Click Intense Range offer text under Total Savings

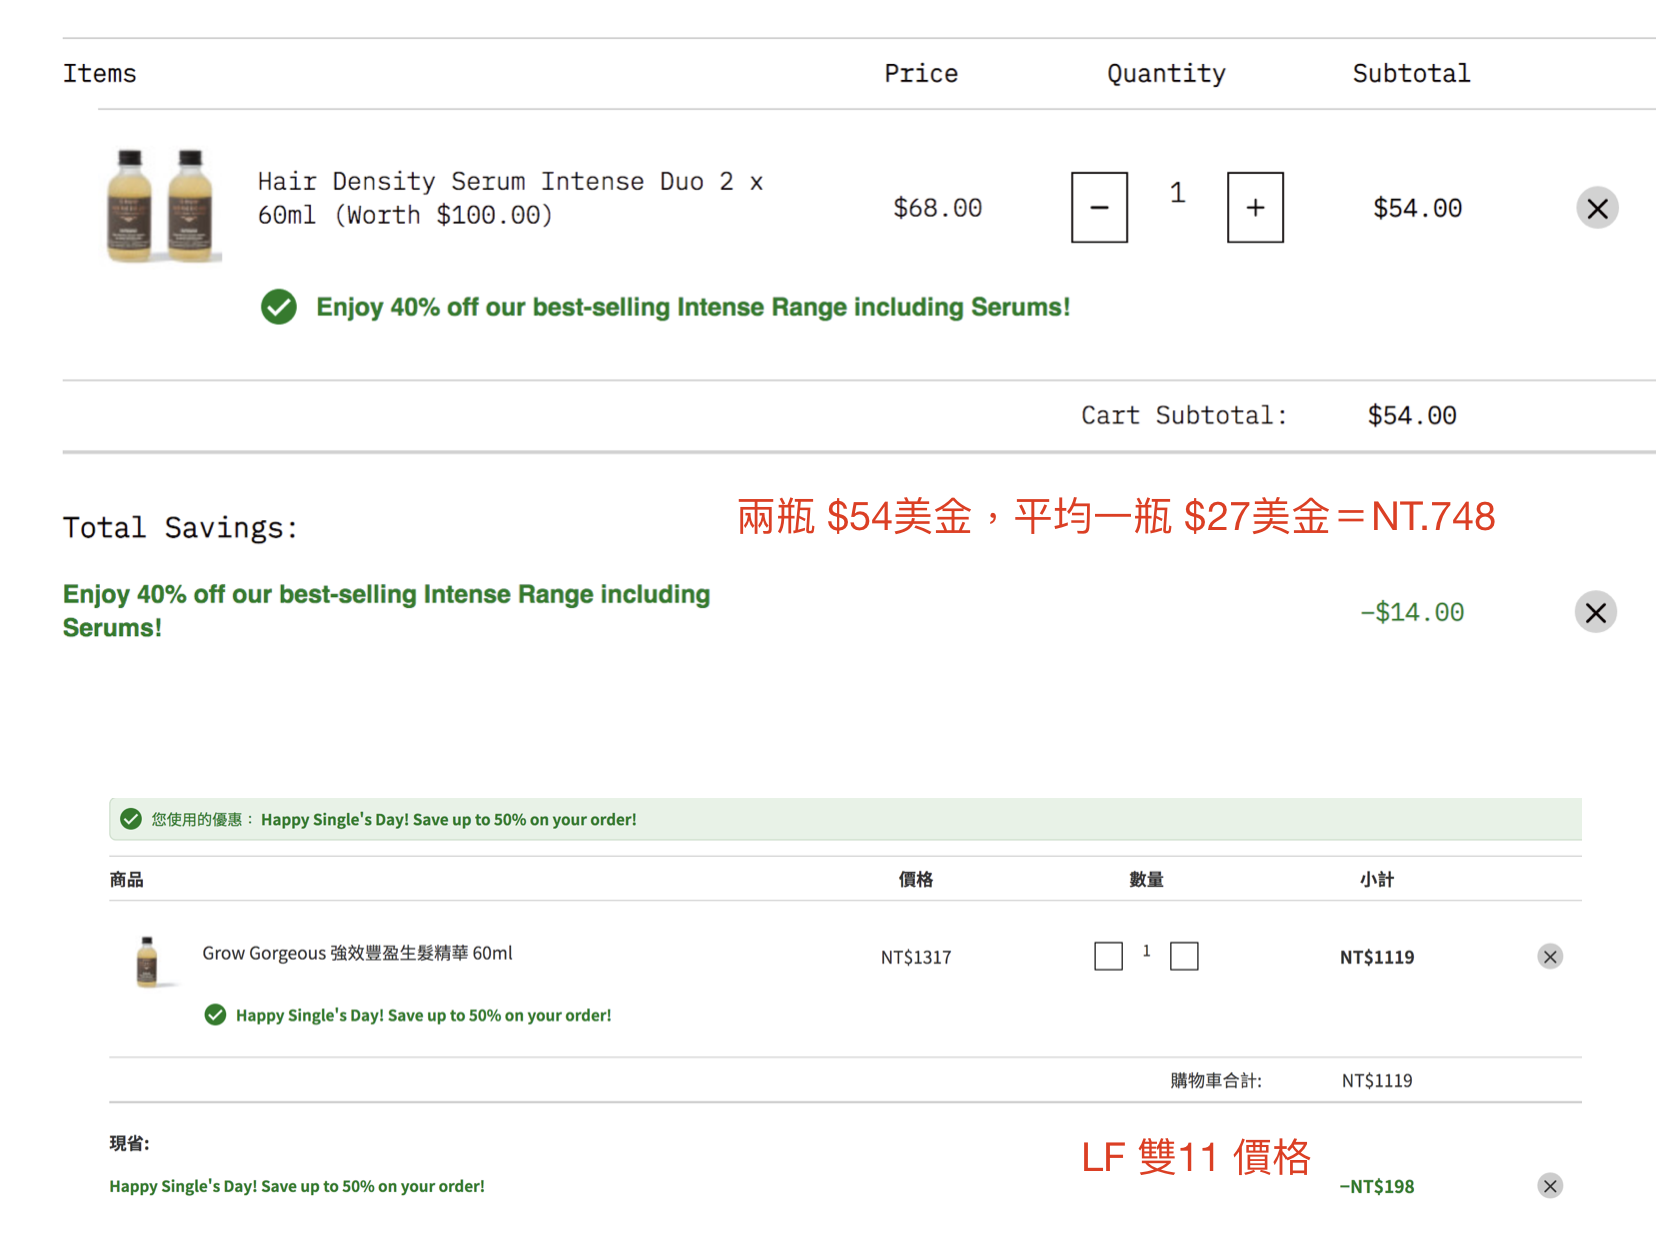(x=386, y=611)
